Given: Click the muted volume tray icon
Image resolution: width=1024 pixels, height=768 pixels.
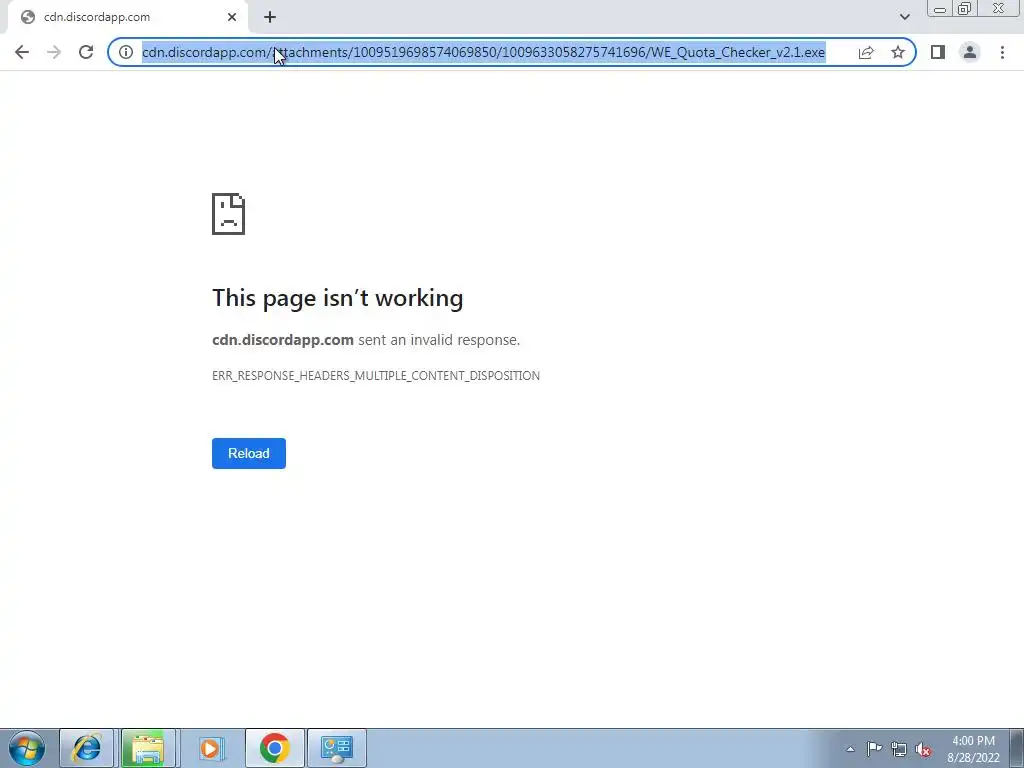Looking at the screenshot, I should point(923,749).
